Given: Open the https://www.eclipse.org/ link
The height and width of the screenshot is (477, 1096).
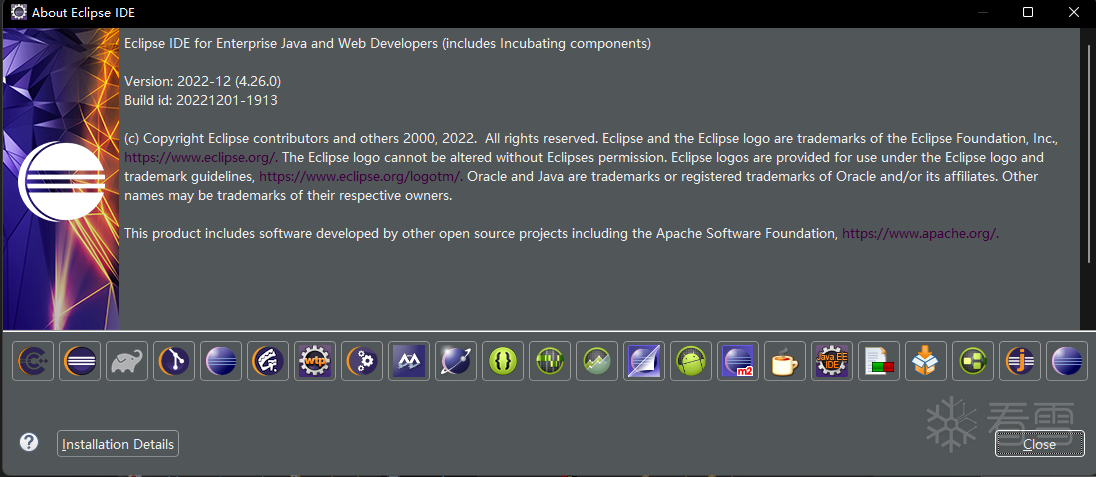Looking at the screenshot, I should click(x=201, y=157).
